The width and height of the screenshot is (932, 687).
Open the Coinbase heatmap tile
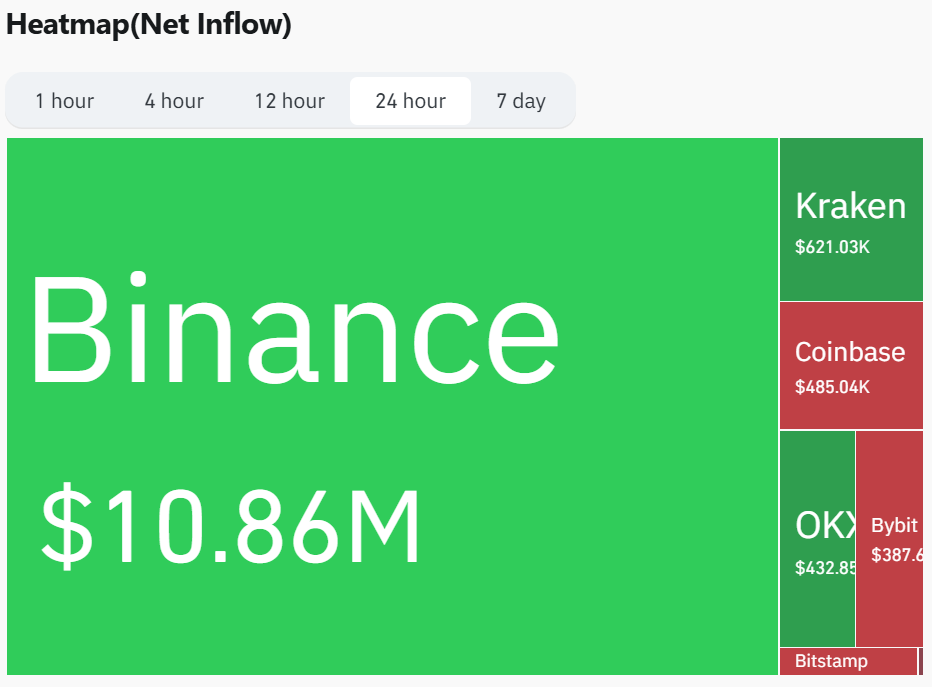click(x=851, y=365)
